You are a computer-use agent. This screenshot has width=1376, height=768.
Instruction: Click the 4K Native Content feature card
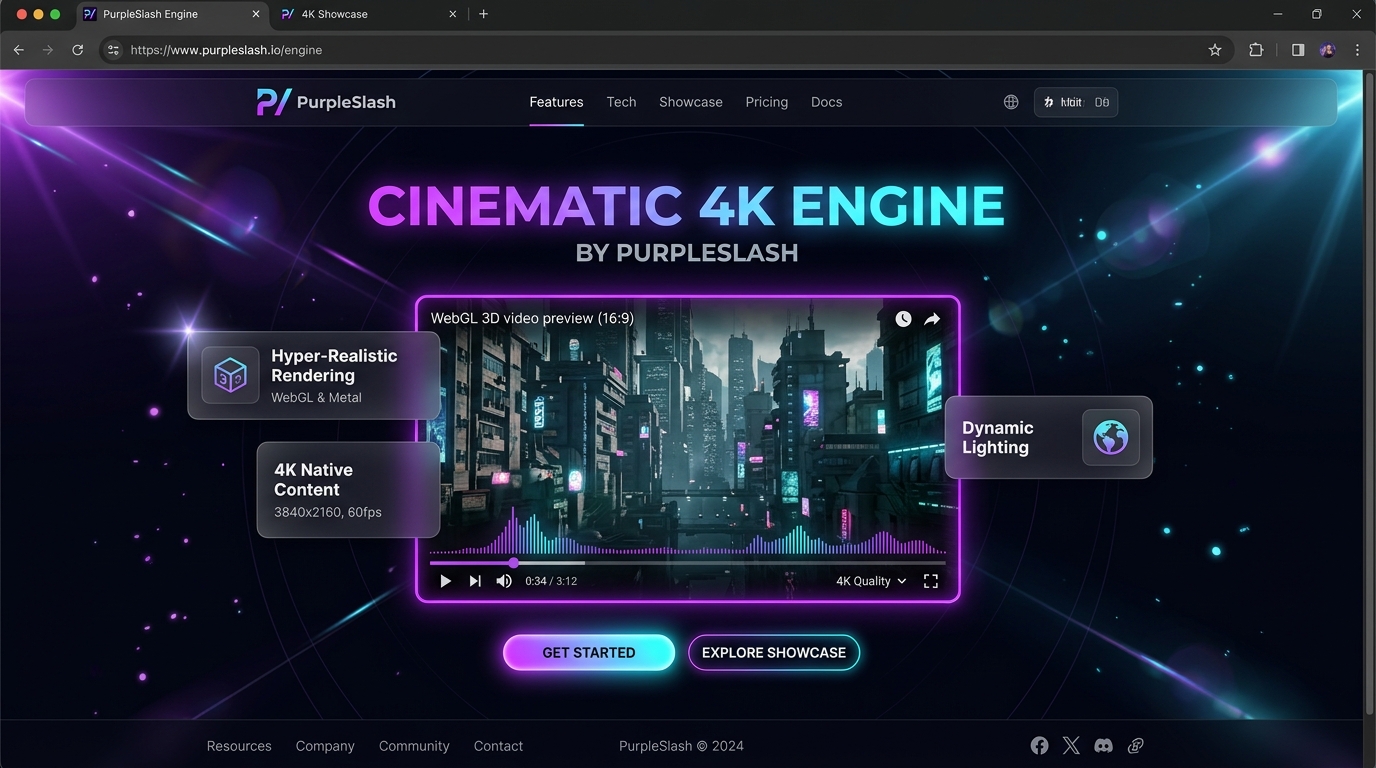point(348,490)
